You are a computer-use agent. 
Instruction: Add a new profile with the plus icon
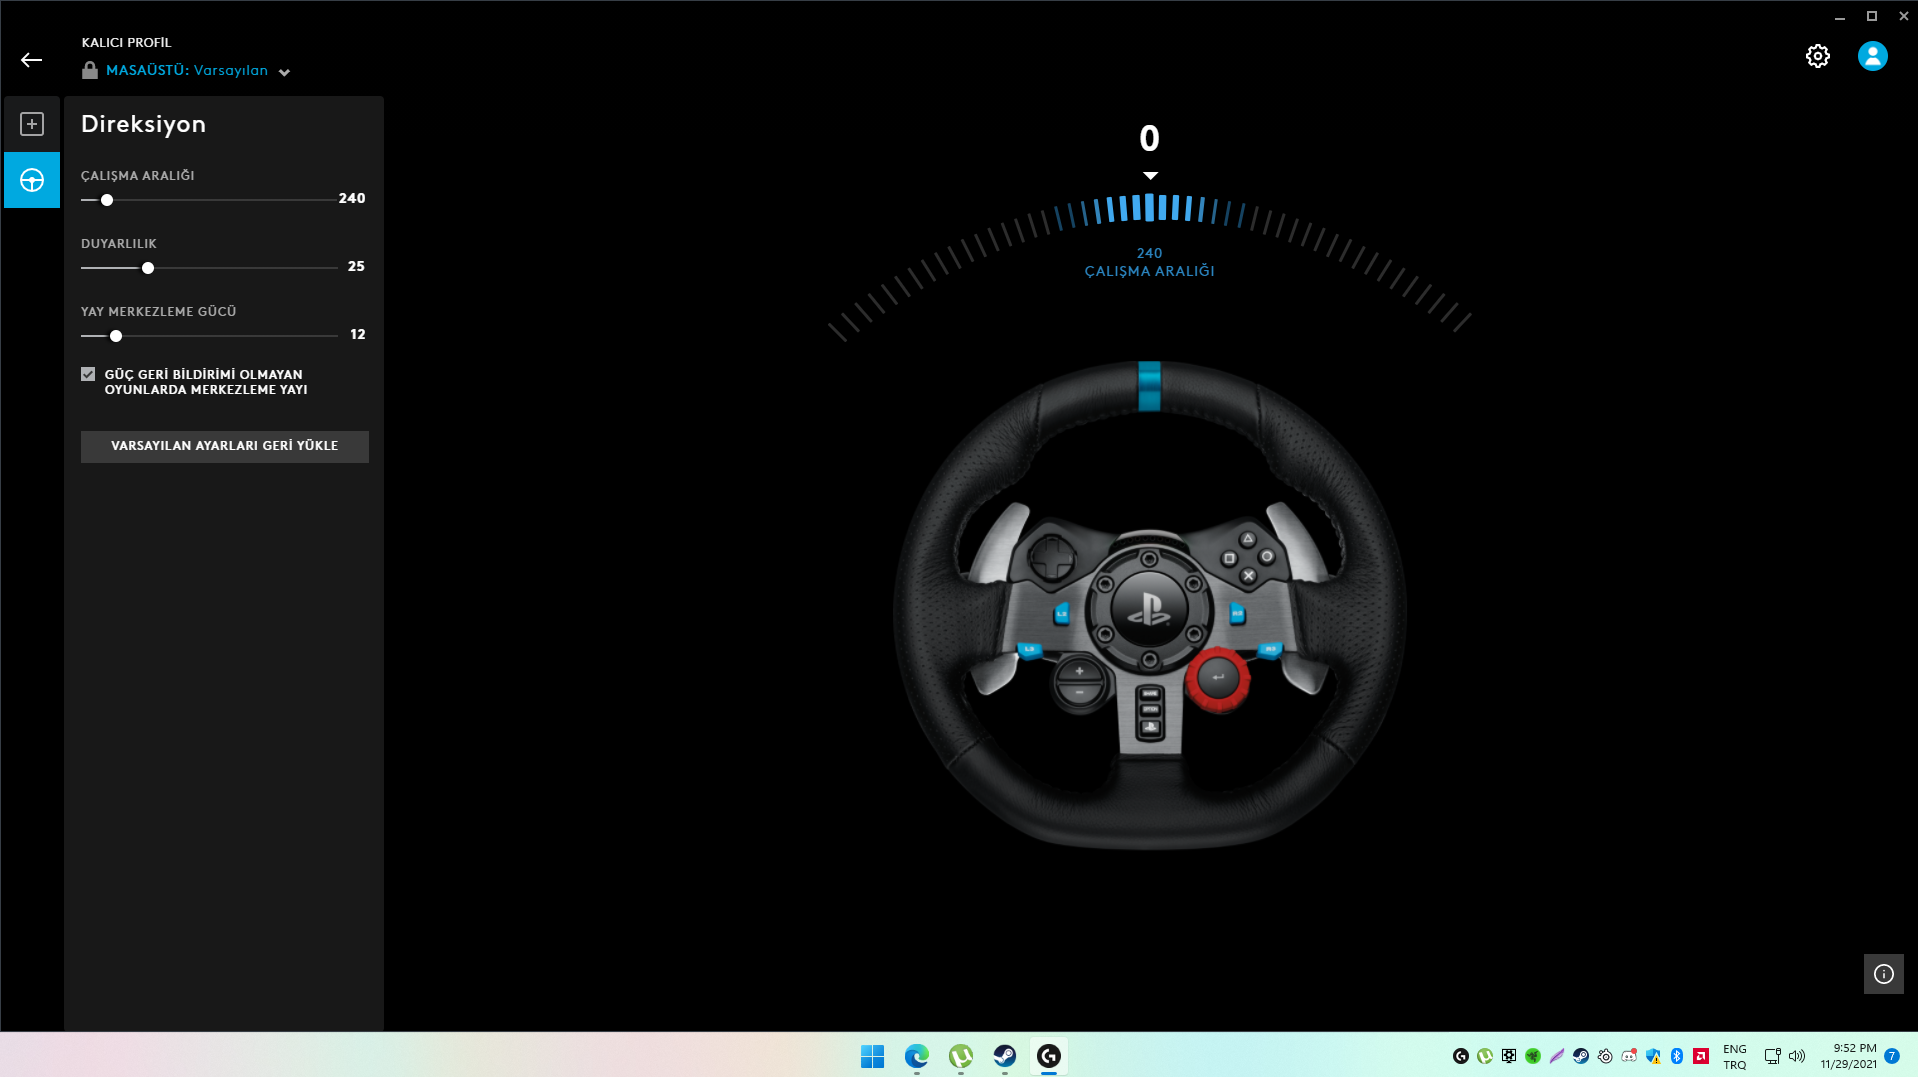pyautogui.click(x=32, y=124)
